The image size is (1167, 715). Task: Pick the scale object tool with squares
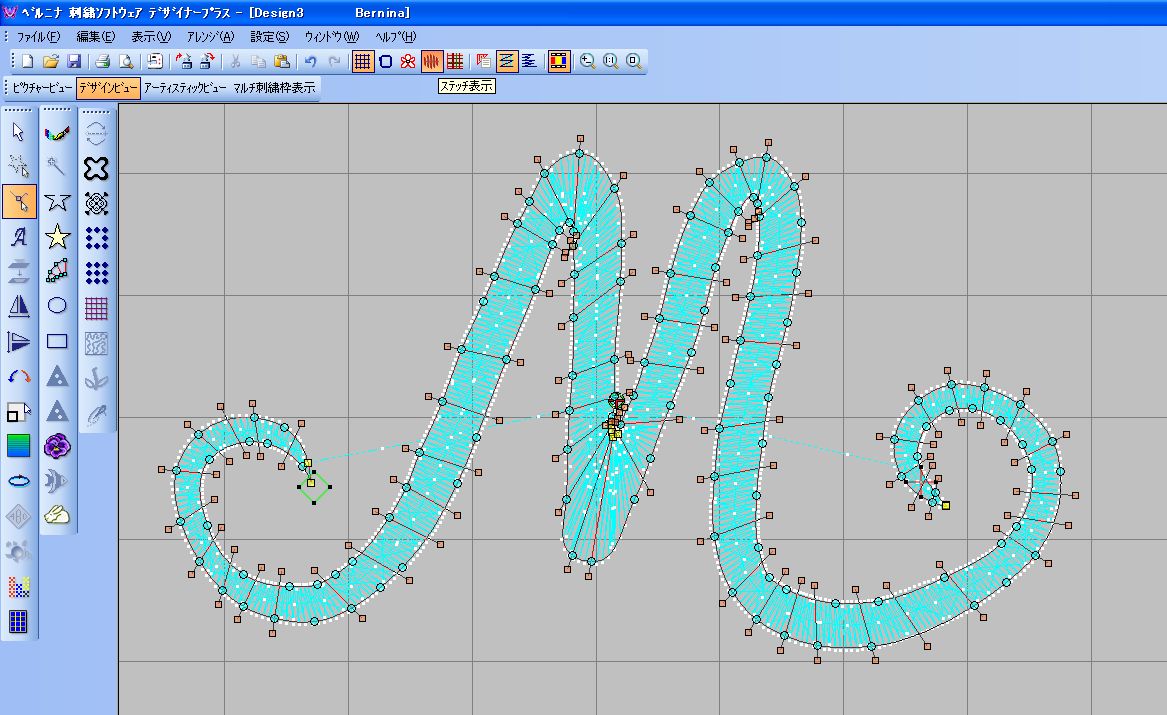(x=19, y=411)
